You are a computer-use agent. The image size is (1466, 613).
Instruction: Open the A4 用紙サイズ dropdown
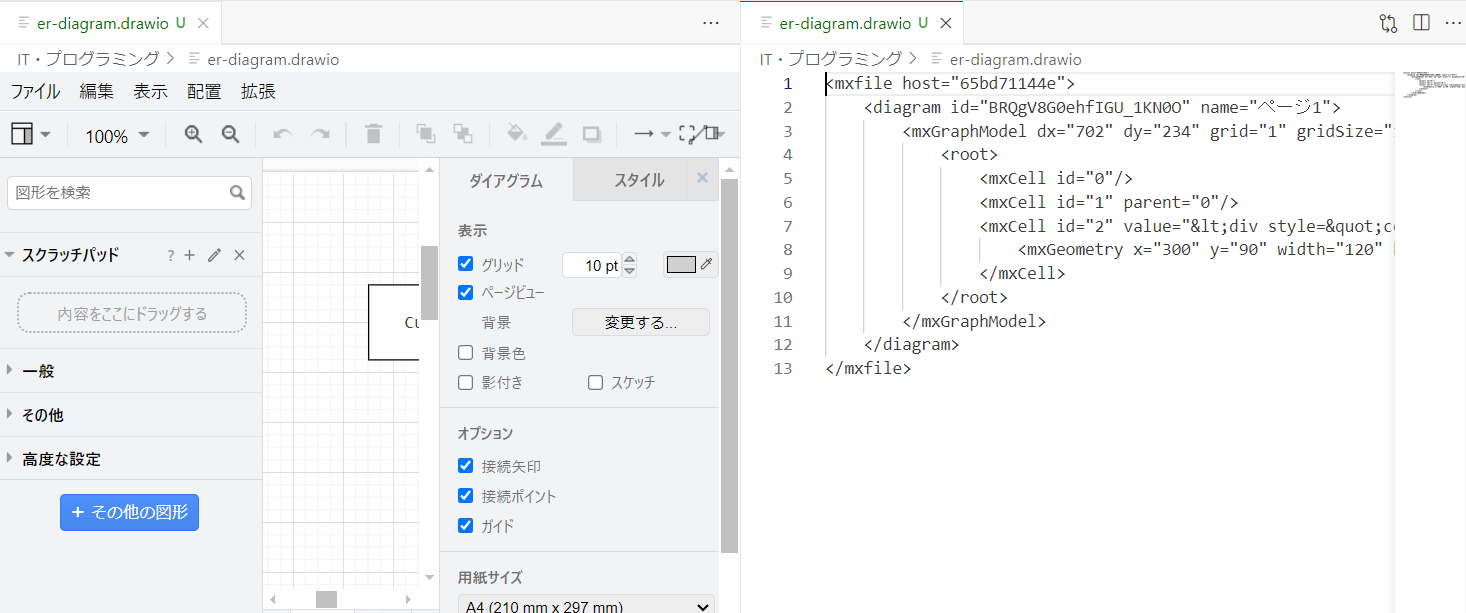(586, 605)
